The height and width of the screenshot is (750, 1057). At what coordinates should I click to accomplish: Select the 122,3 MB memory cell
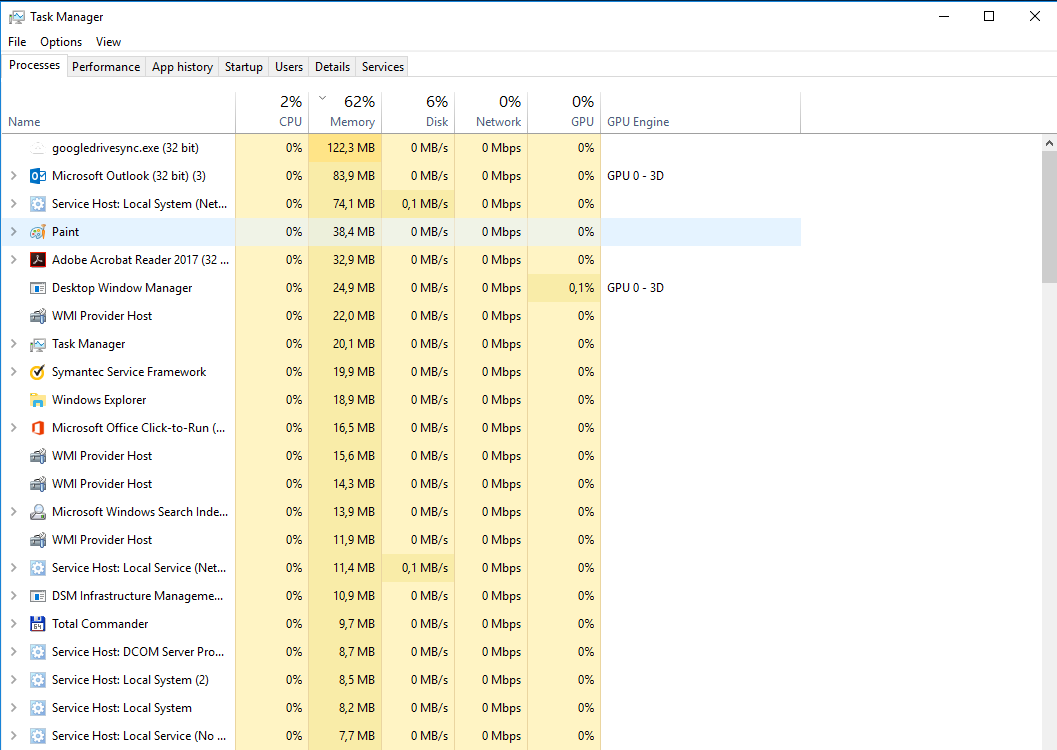pyautogui.click(x=345, y=148)
